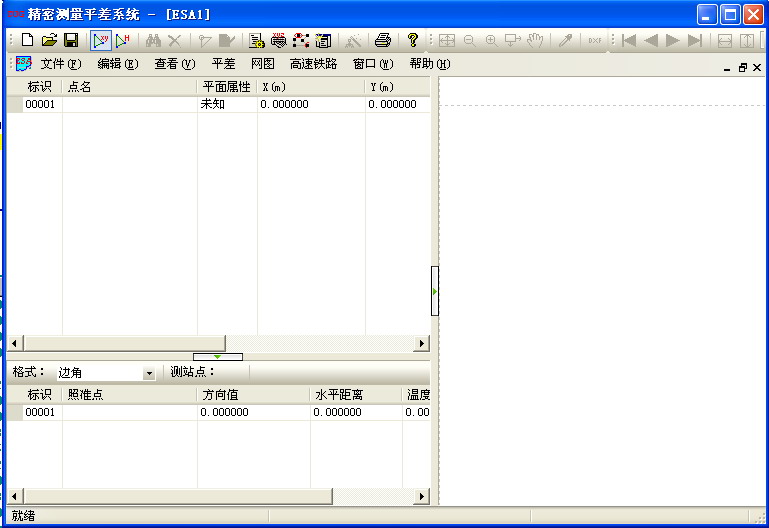Open the 格式 边角 dropdown arrow
The width and height of the screenshot is (769, 528).
(x=149, y=374)
